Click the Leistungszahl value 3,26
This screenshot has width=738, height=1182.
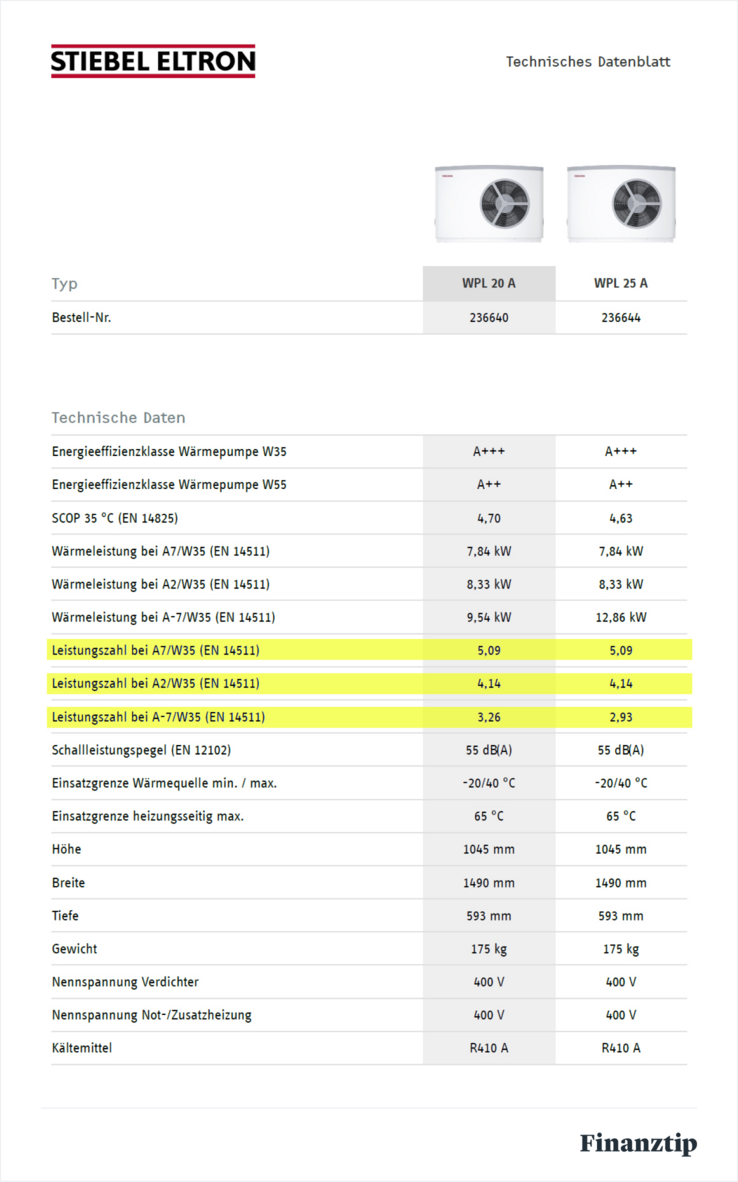pos(489,717)
